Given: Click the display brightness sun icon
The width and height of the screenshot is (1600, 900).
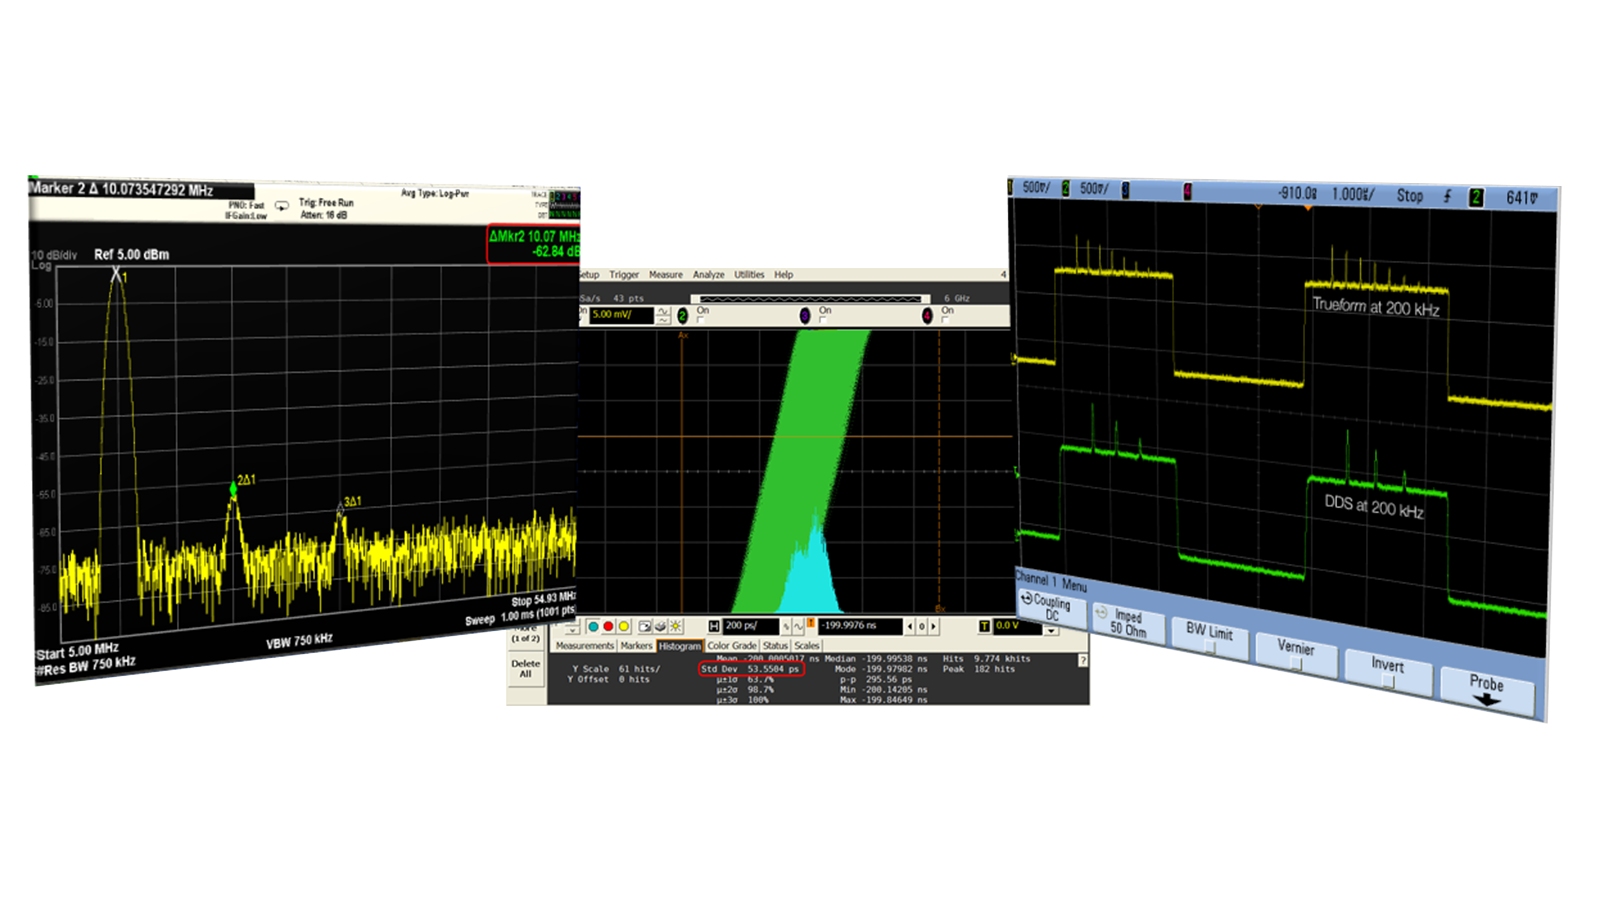Looking at the screenshot, I should [674, 625].
